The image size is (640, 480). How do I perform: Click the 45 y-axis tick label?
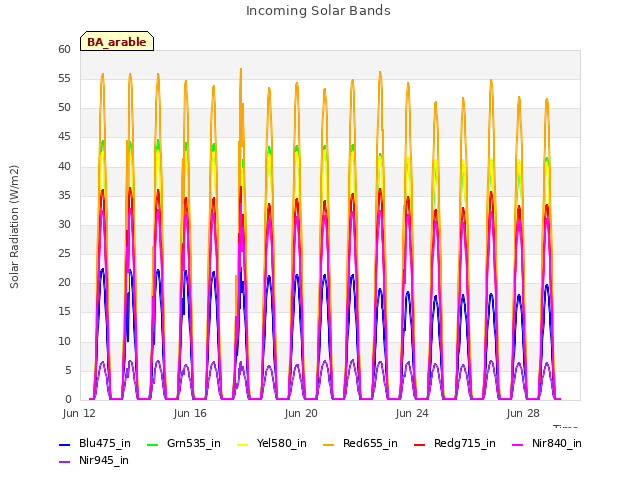click(x=64, y=137)
